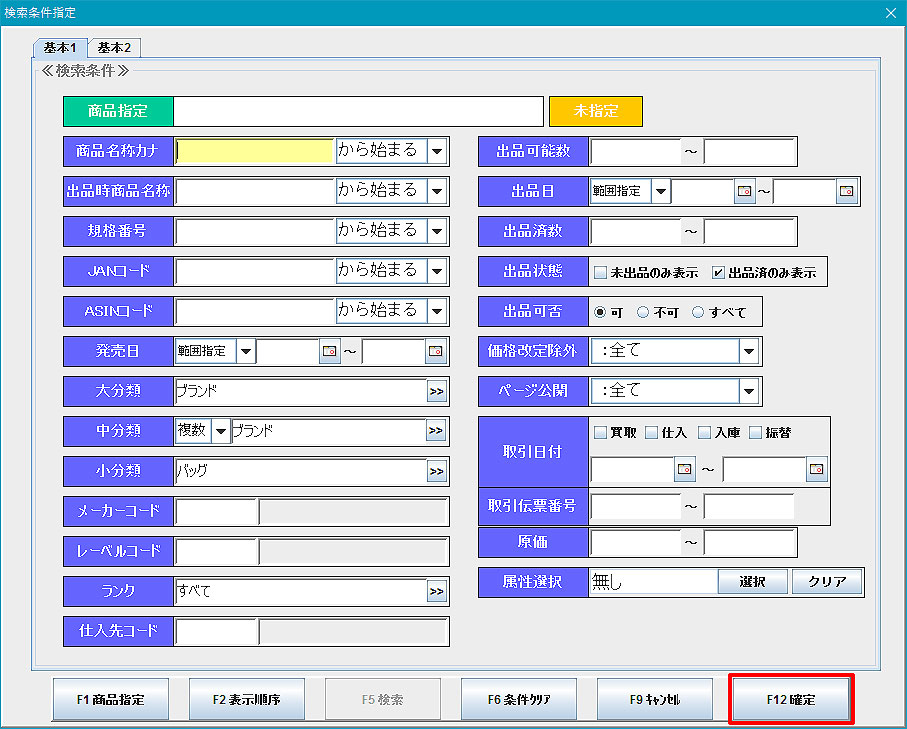Click the orange 未指定 indicator

(x=595, y=111)
